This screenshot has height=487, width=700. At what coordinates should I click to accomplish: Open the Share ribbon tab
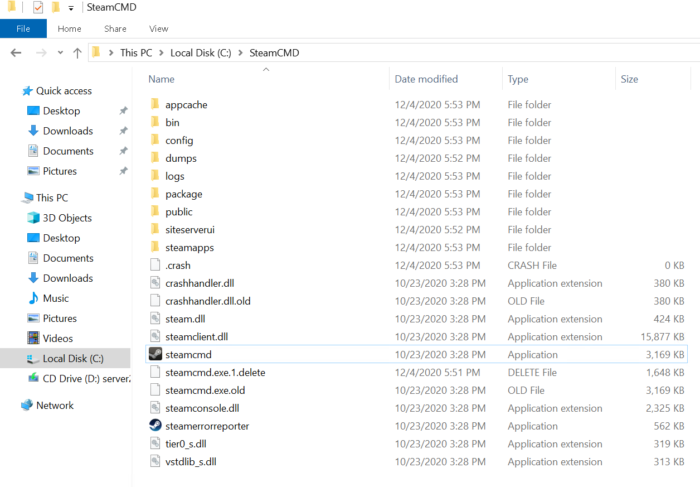(115, 29)
